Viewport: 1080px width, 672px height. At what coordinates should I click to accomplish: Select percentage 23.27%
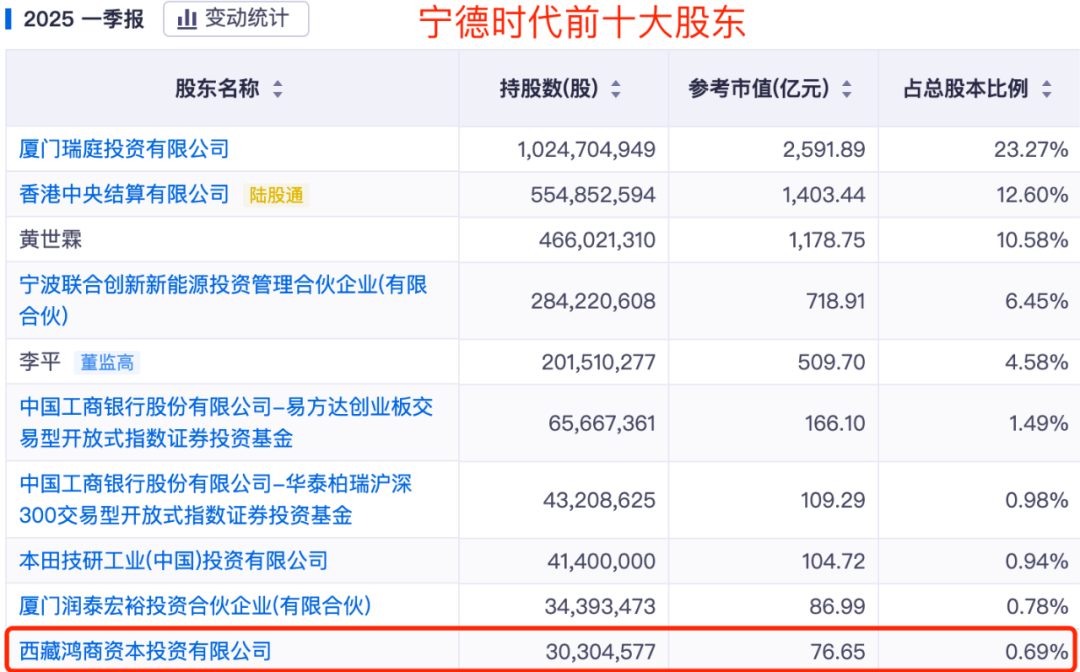click(x=1031, y=149)
